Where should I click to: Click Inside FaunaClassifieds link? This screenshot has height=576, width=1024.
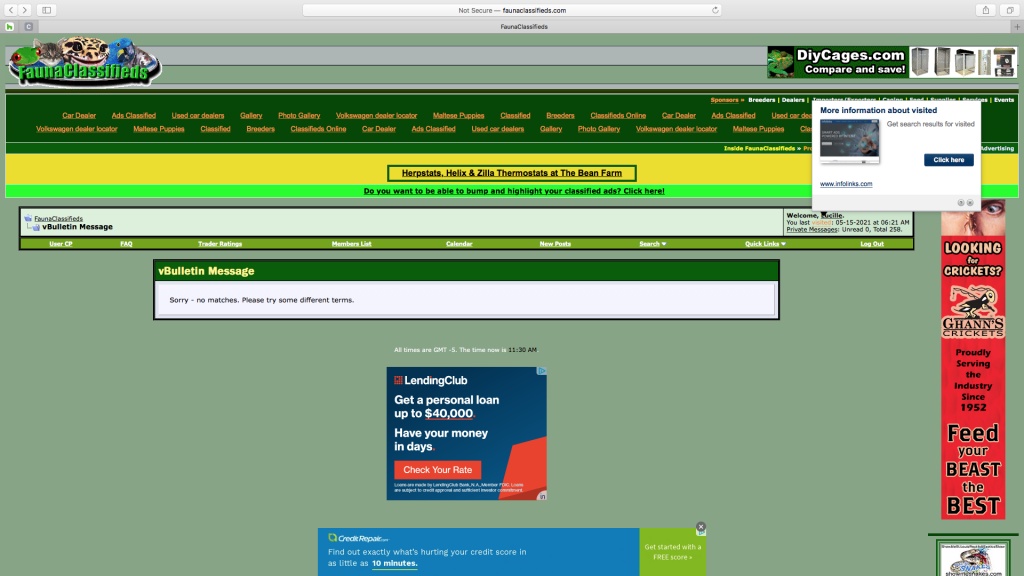point(759,148)
